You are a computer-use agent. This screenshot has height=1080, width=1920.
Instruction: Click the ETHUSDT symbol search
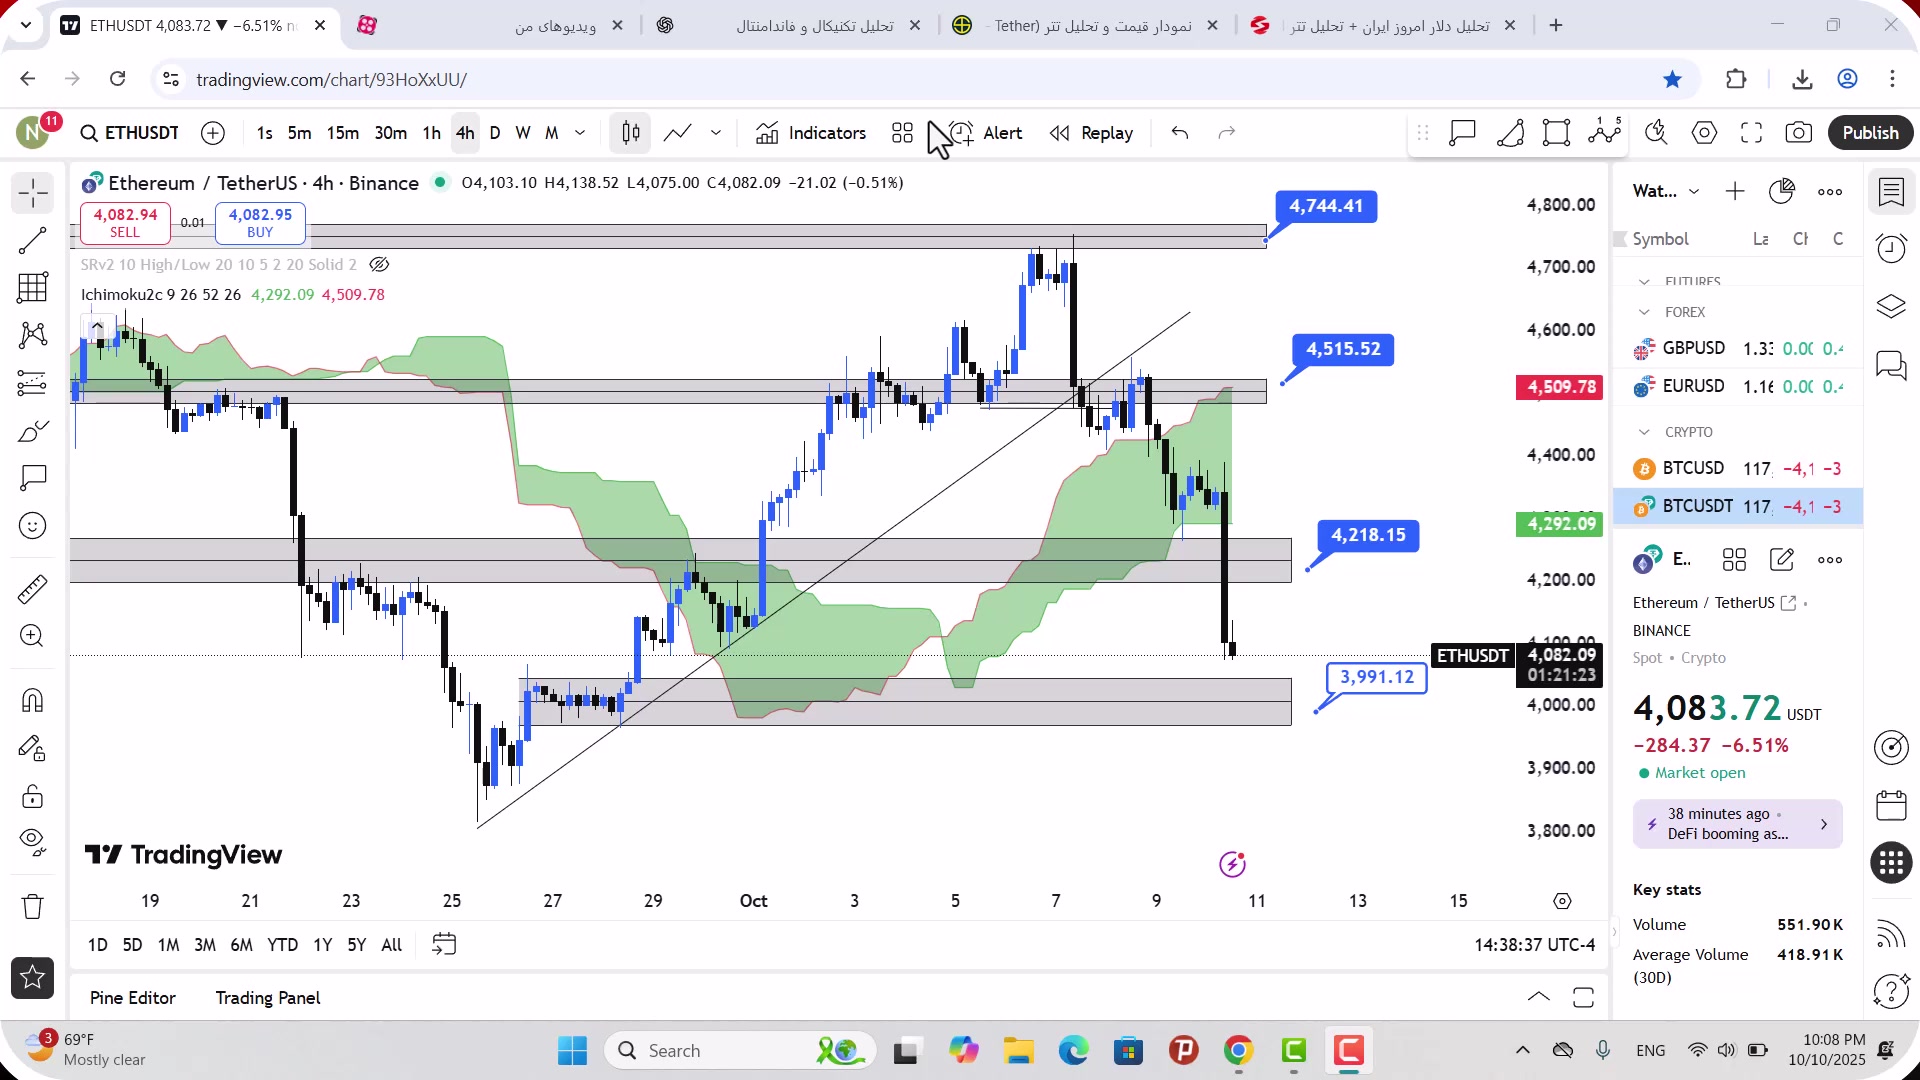point(130,133)
